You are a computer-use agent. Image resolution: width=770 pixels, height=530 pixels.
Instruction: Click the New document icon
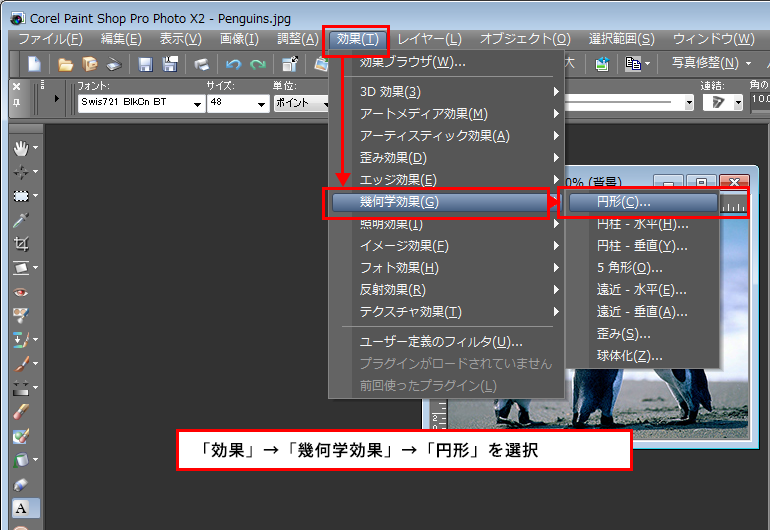point(34,64)
